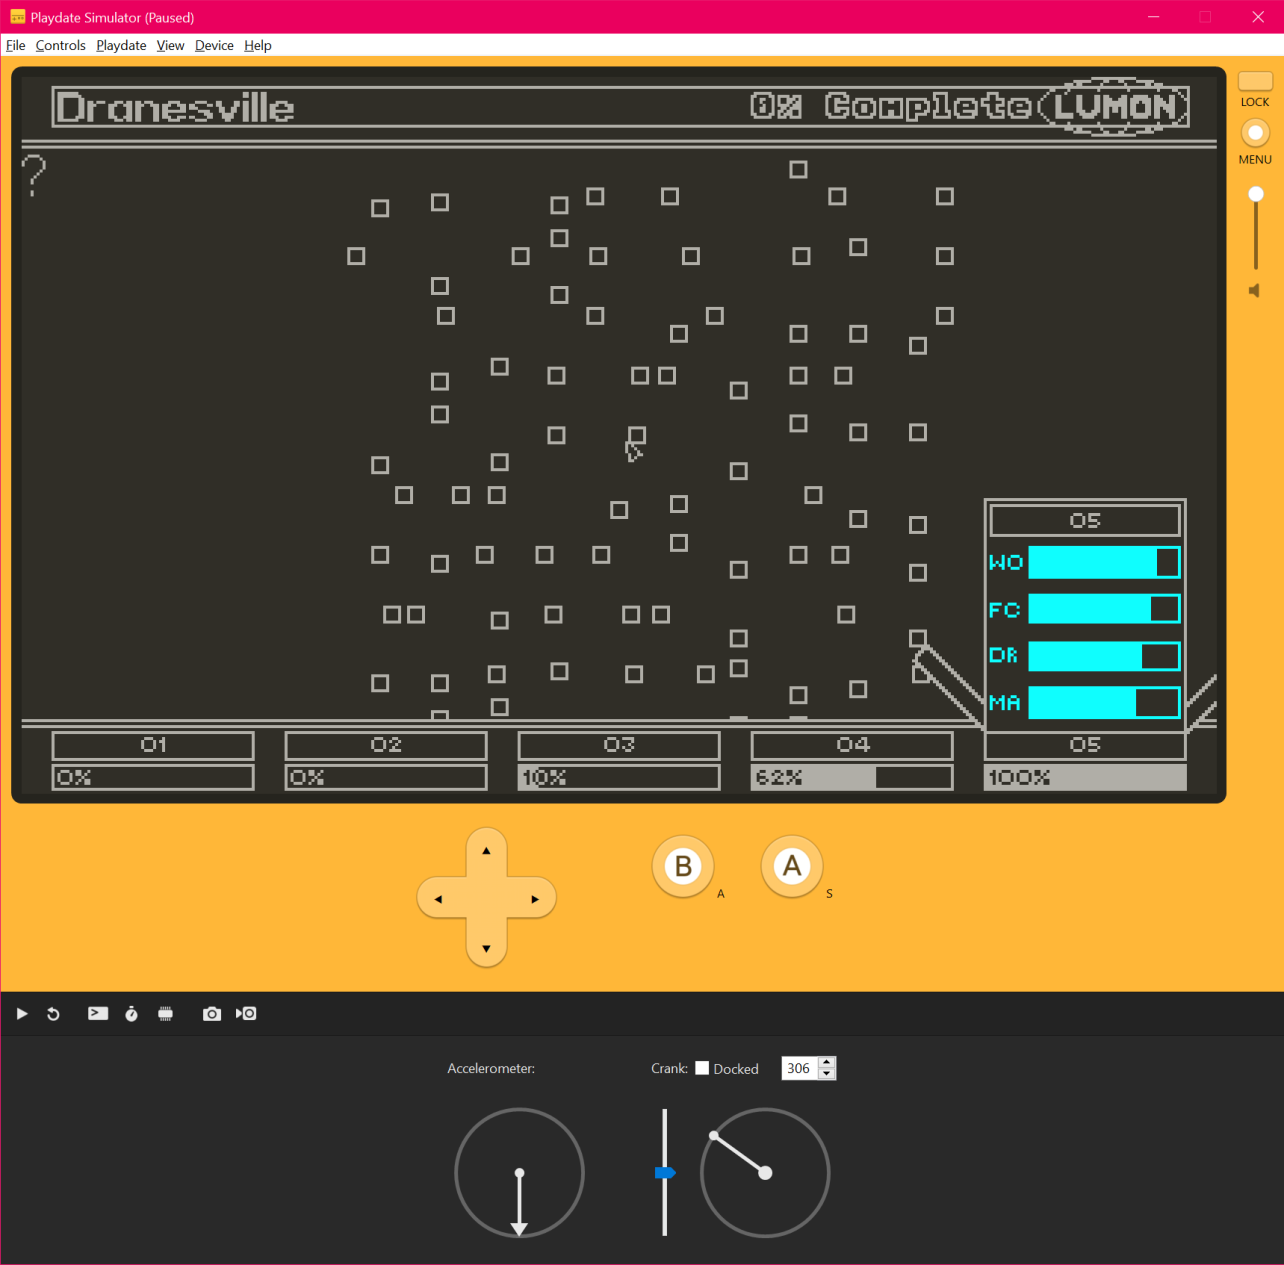This screenshot has width=1284, height=1265.
Task: Click the 100% progress bar under bin 05
Action: point(1085,777)
